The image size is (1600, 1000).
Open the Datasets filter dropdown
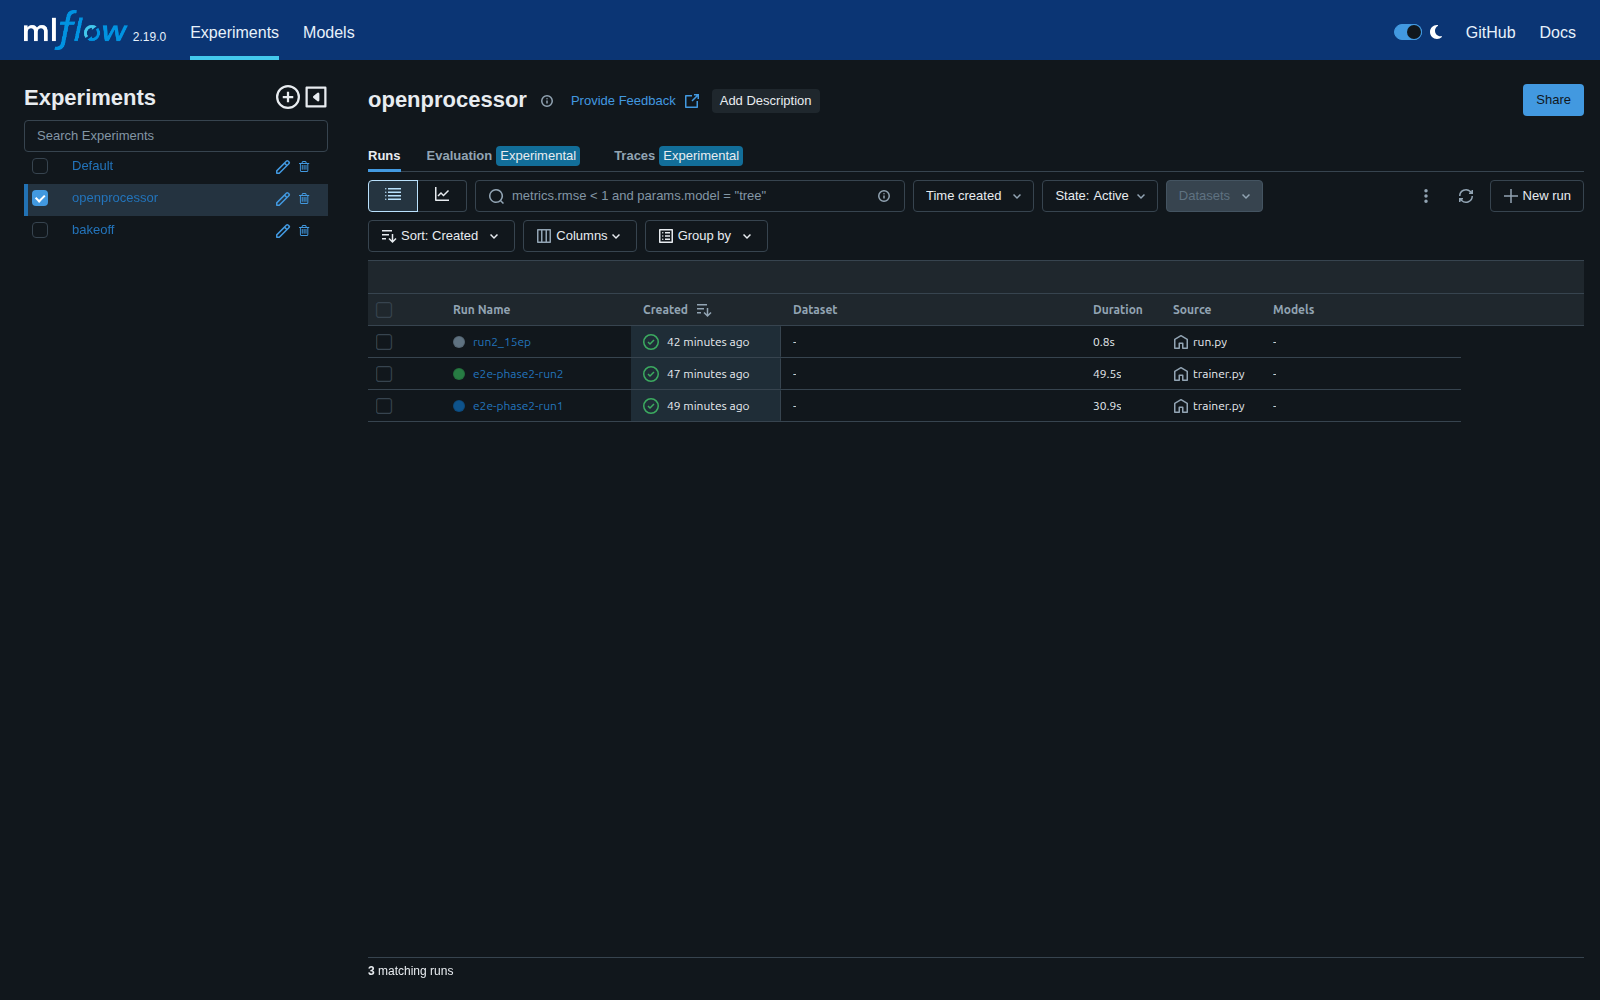pyautogui.click(x=1214, y=196)
